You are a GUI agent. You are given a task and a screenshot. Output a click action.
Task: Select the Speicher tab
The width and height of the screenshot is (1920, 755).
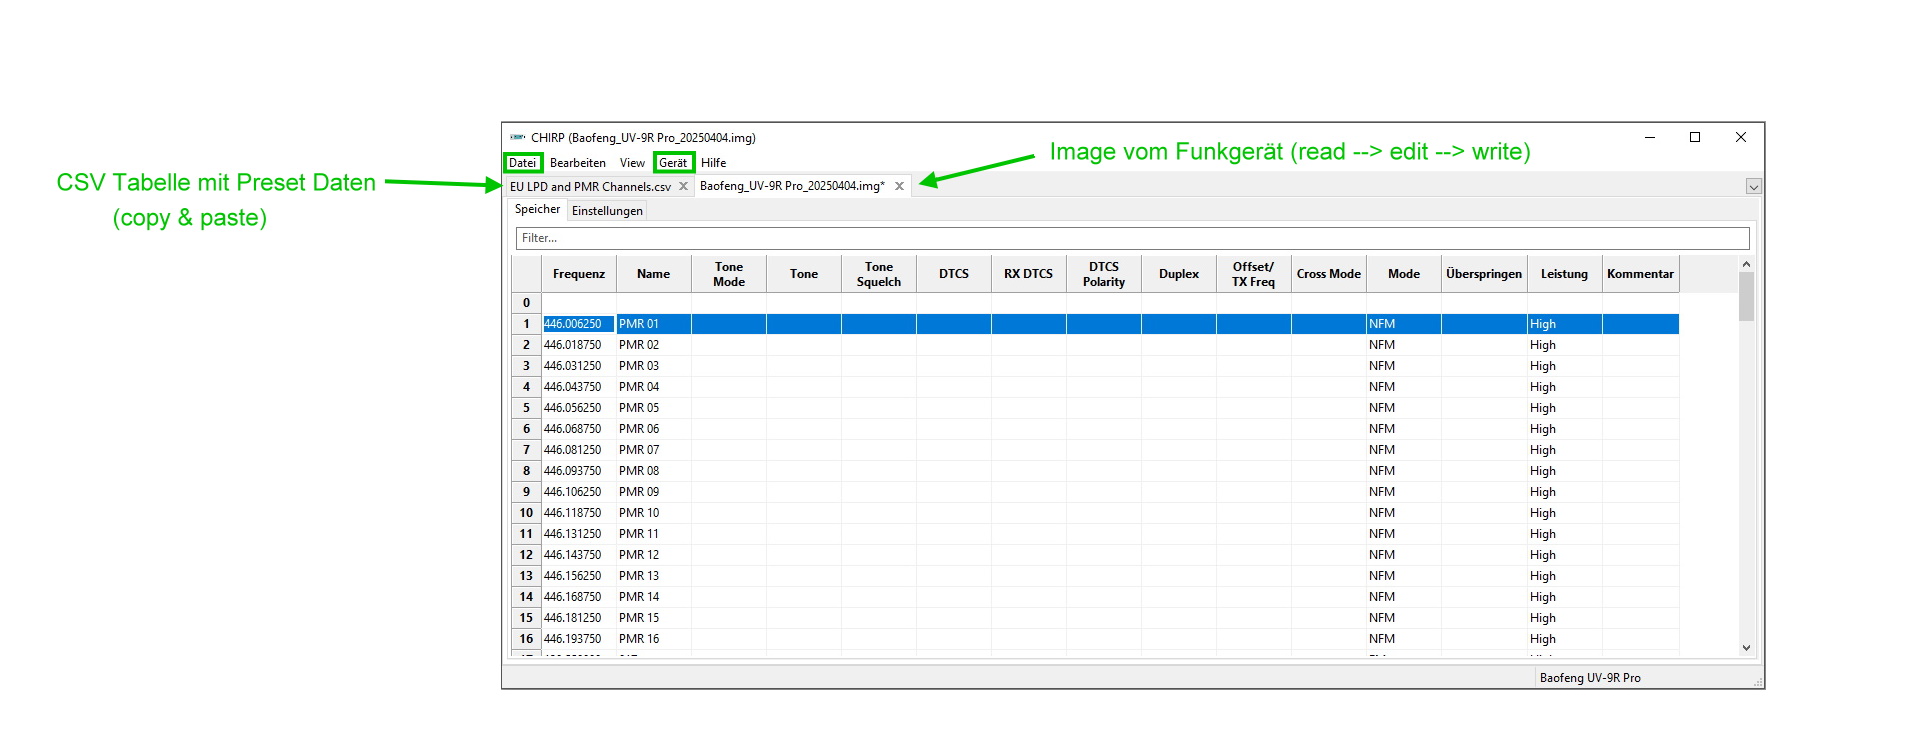point(537,209)
